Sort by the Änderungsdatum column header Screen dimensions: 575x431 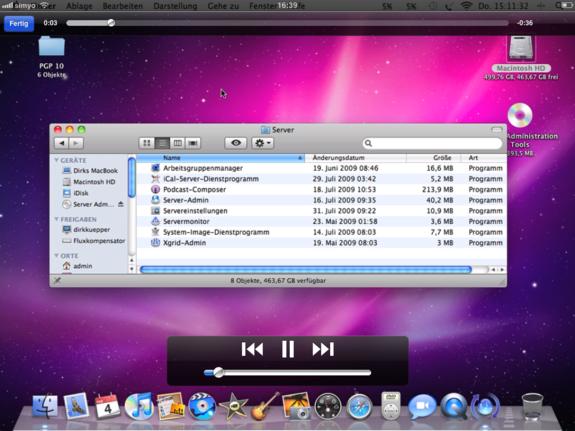click(x=355, y=158)
